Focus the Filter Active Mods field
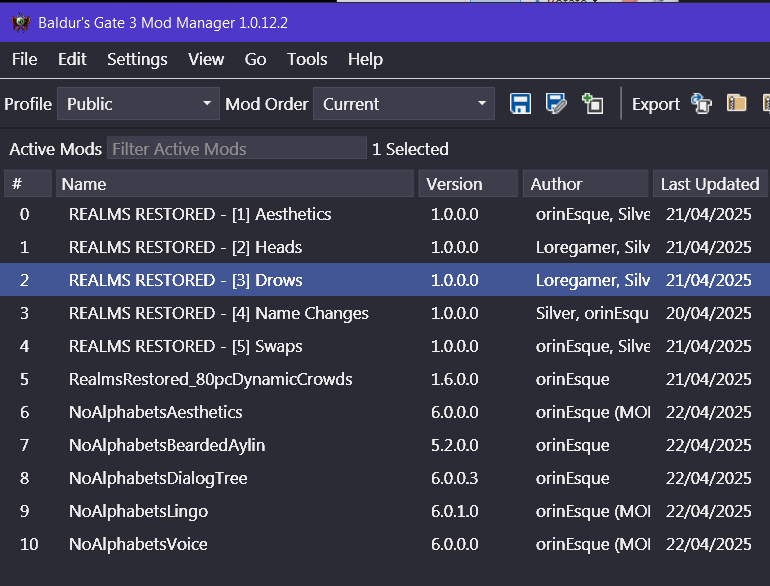Viewport: 770px width, 586px height. click(x=237, y=148)
